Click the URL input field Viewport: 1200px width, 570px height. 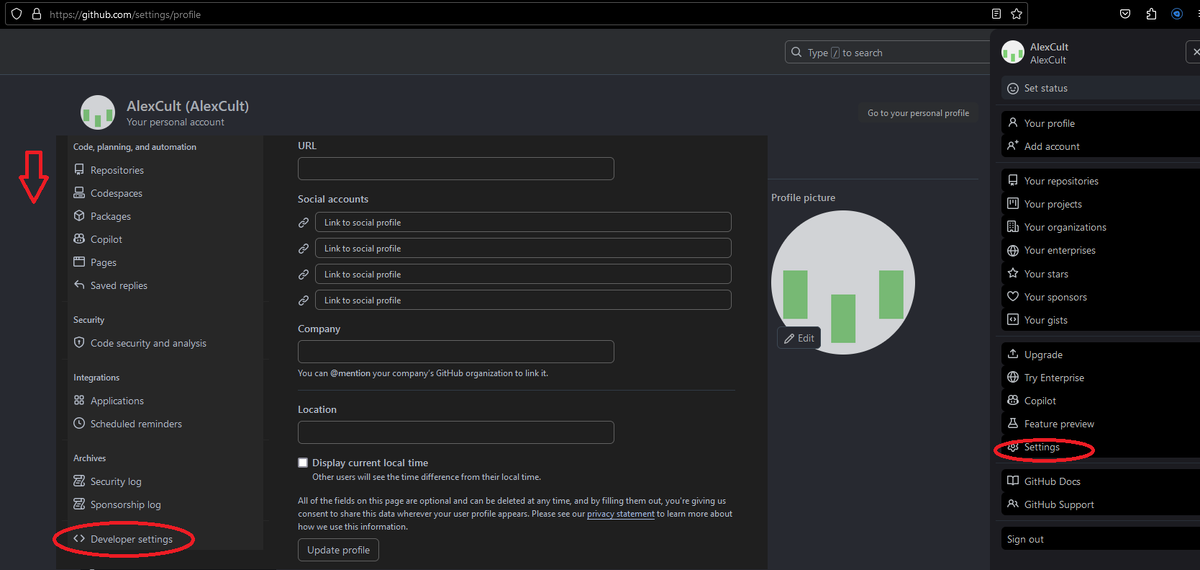[456, 169]
